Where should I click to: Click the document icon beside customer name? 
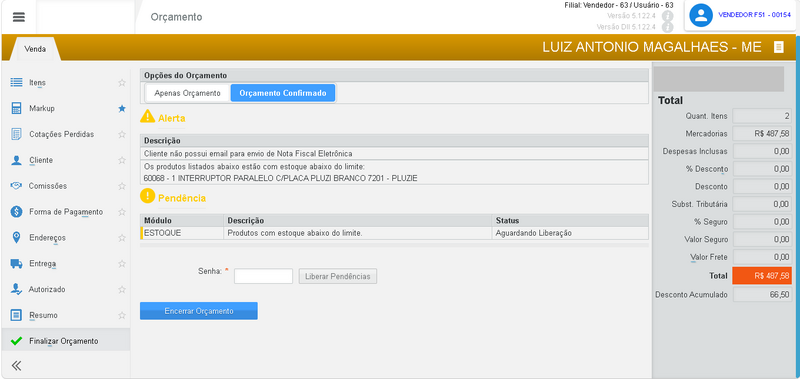pos(778,47)
